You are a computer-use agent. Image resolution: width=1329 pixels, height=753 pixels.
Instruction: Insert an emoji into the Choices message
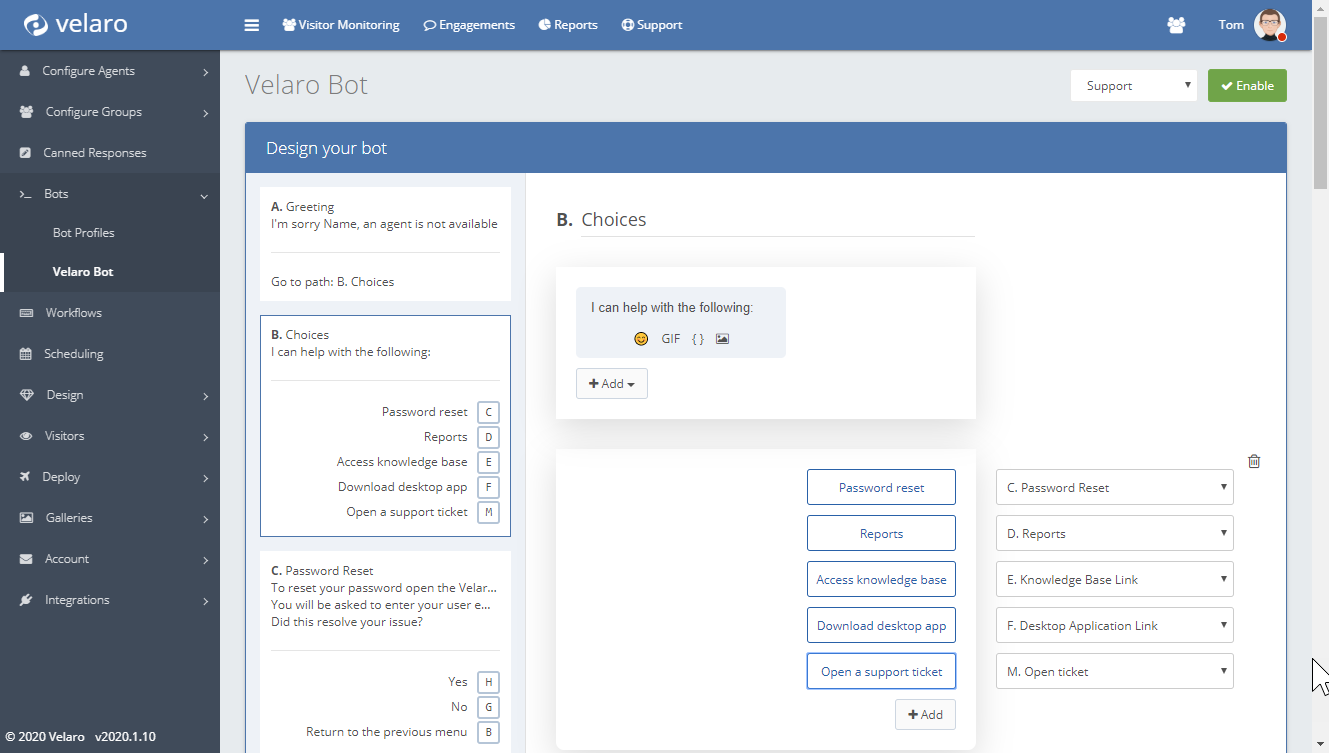(641, 338)
